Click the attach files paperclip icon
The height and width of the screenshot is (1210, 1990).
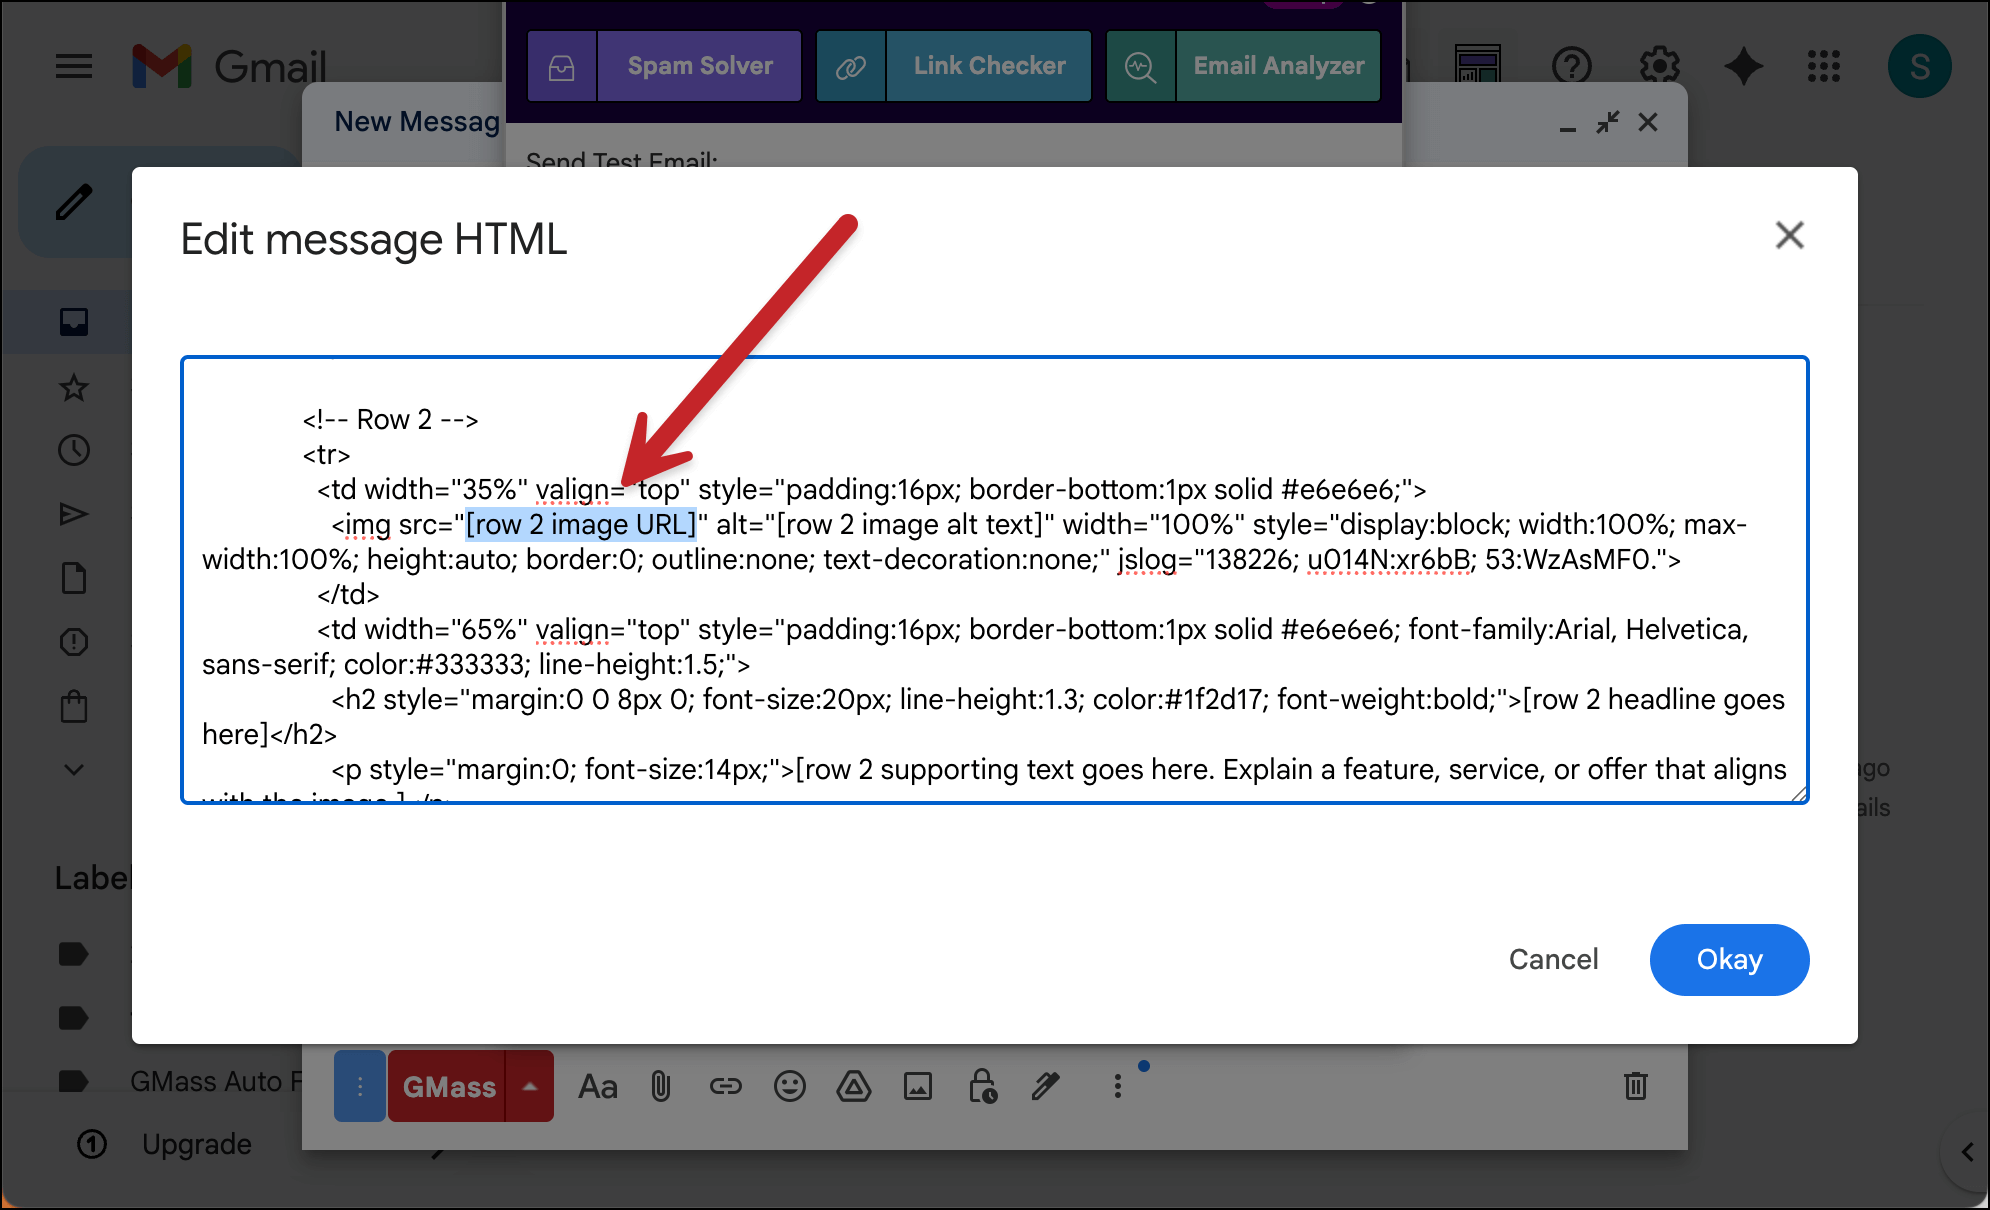coord(661,1086)
